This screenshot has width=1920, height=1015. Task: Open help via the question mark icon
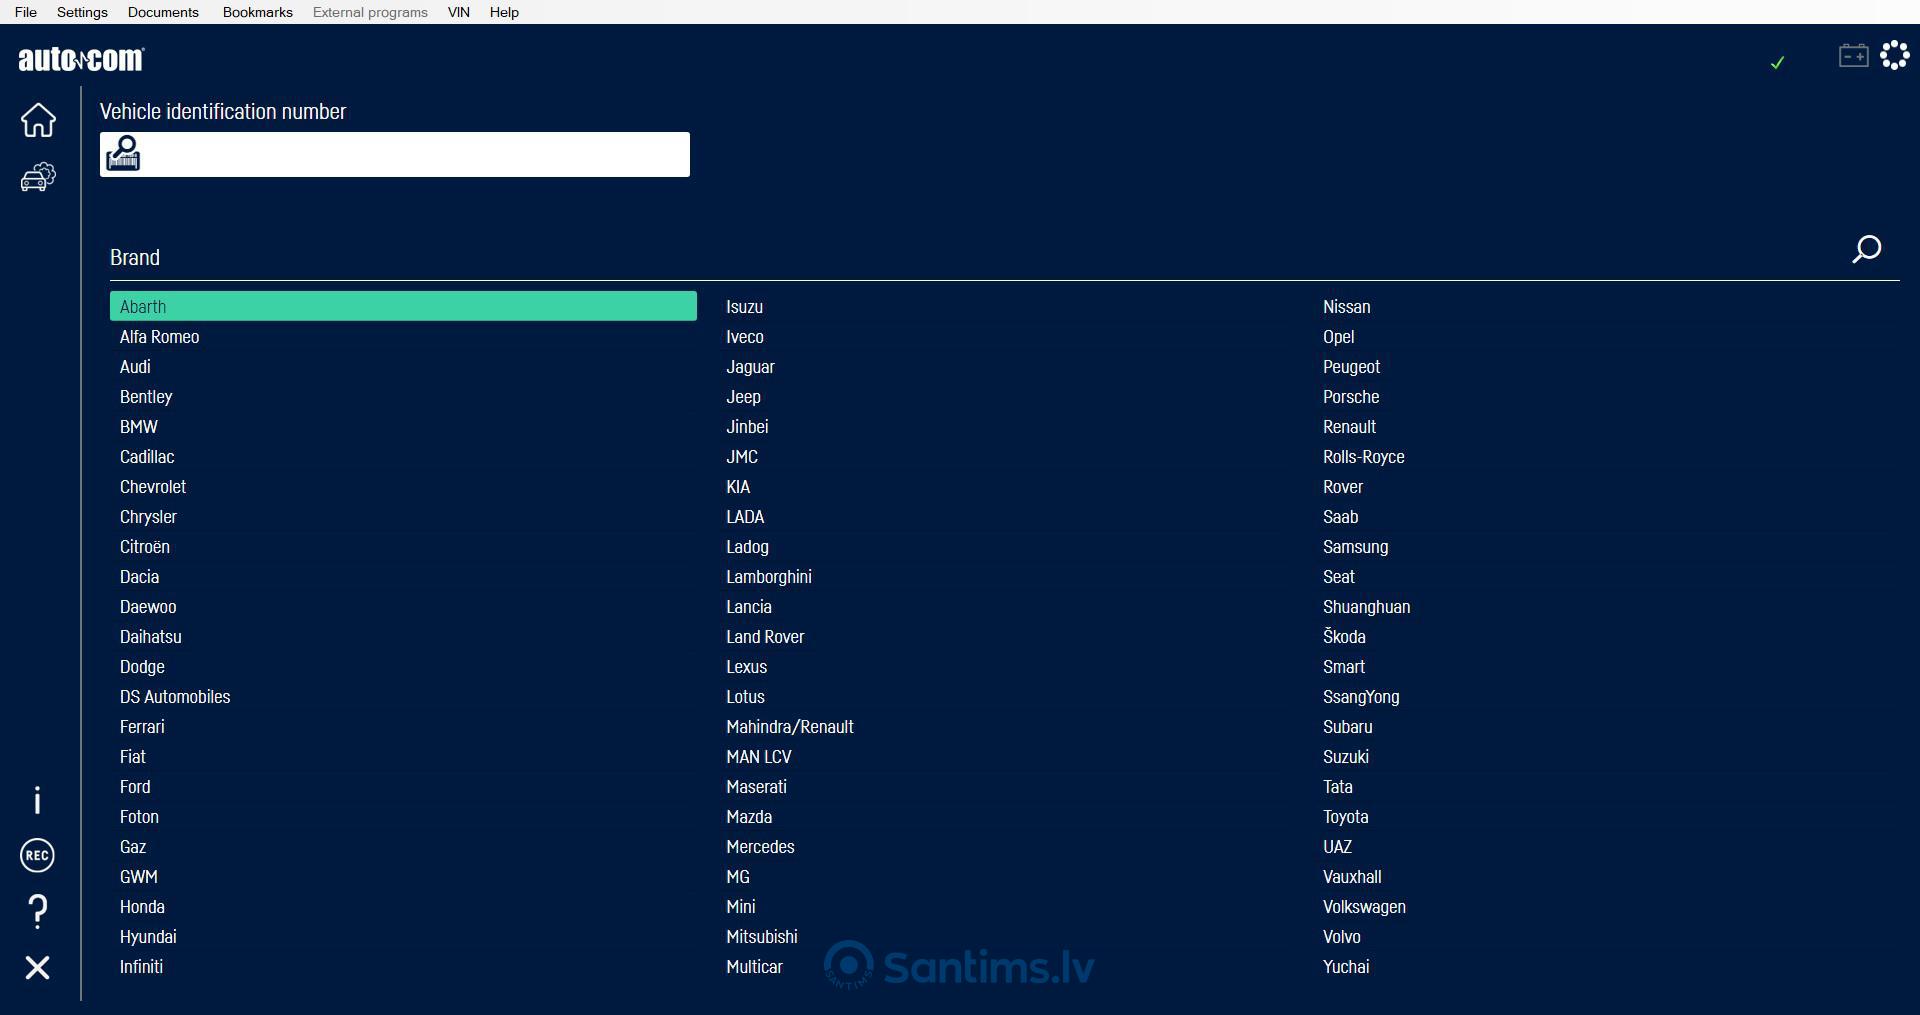tap(37, 911)
